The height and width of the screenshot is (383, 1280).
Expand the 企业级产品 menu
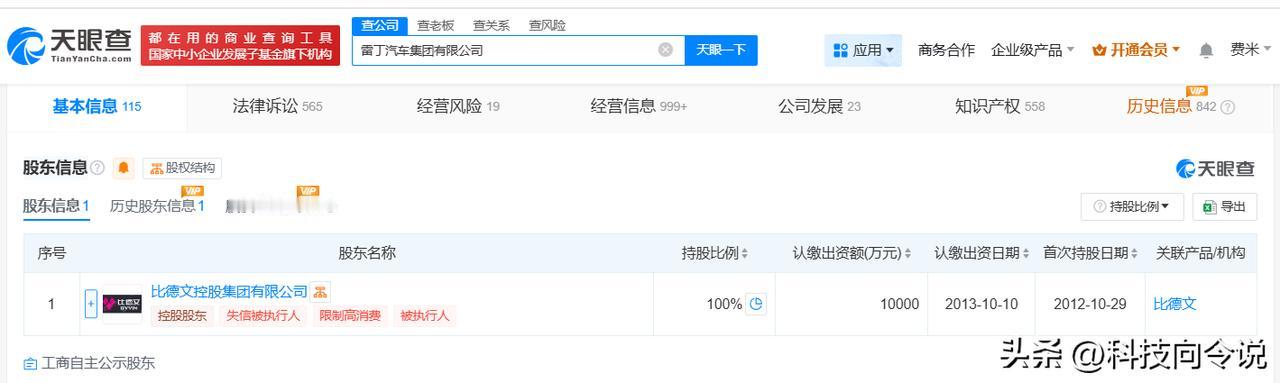[x=1033, y=50]
